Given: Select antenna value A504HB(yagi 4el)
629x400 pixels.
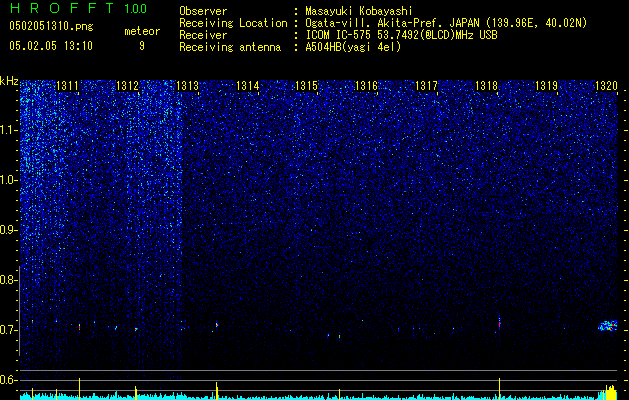Looking at the screenshot, I should pyautogui.click(x=353, y=47).
